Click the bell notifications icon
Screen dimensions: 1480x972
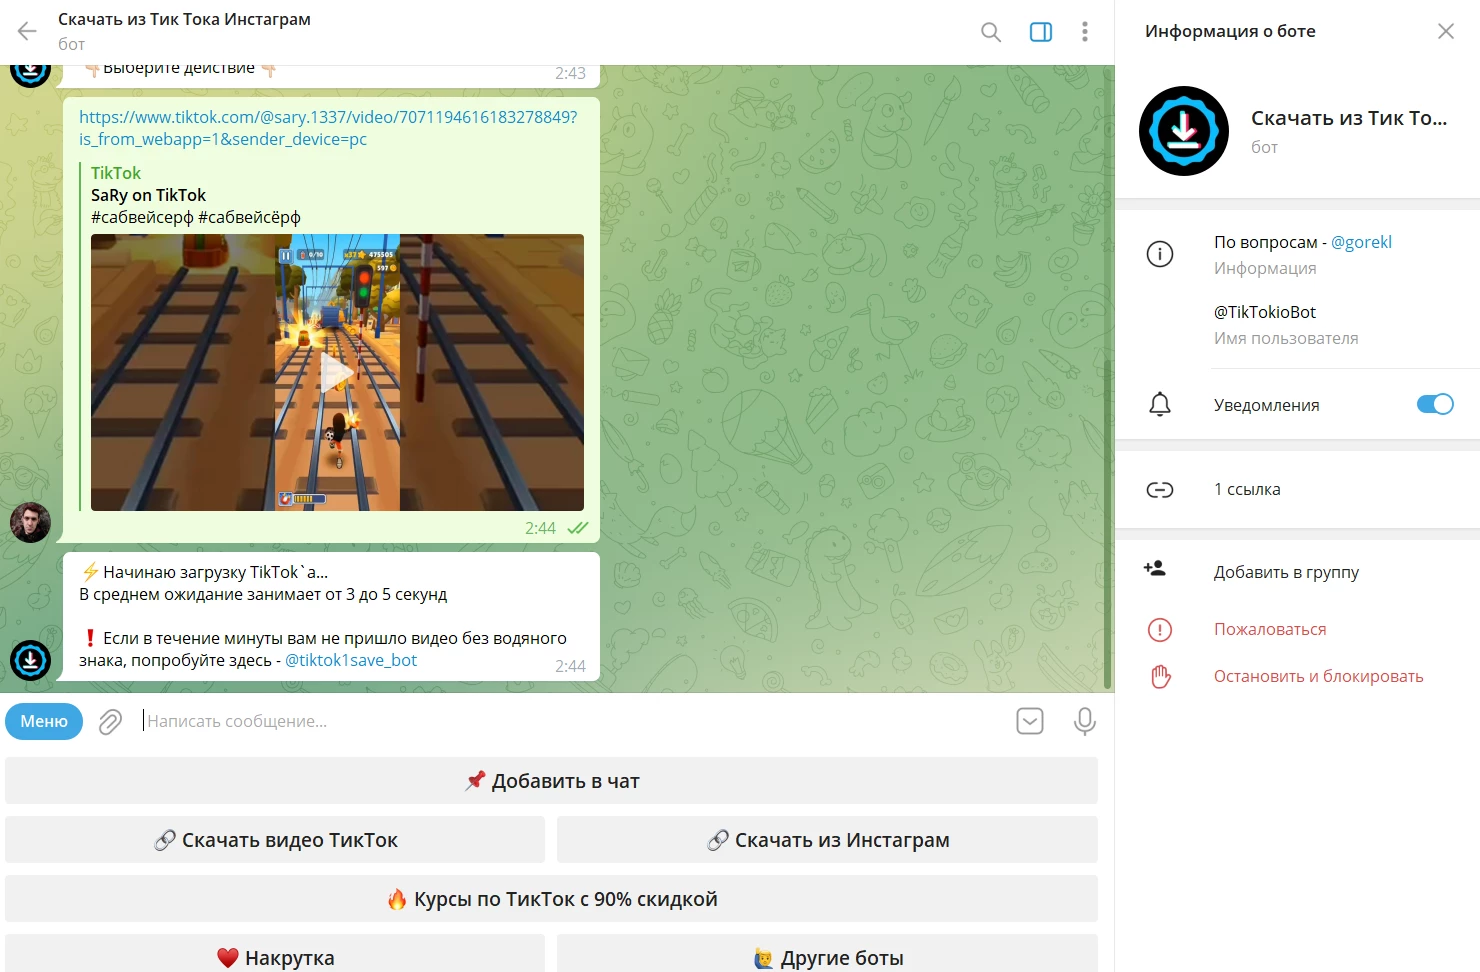(1160, 404)
